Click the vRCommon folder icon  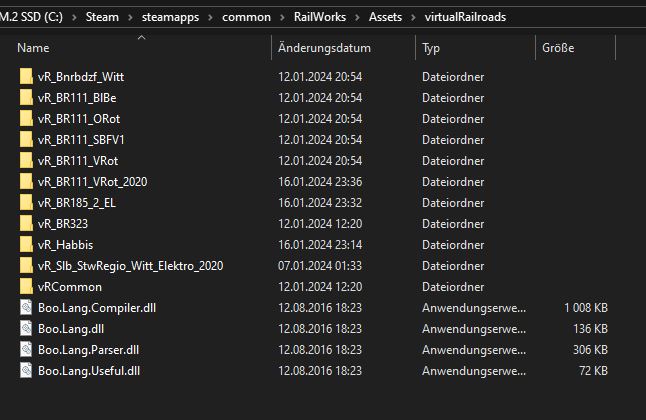pos(26,287)
